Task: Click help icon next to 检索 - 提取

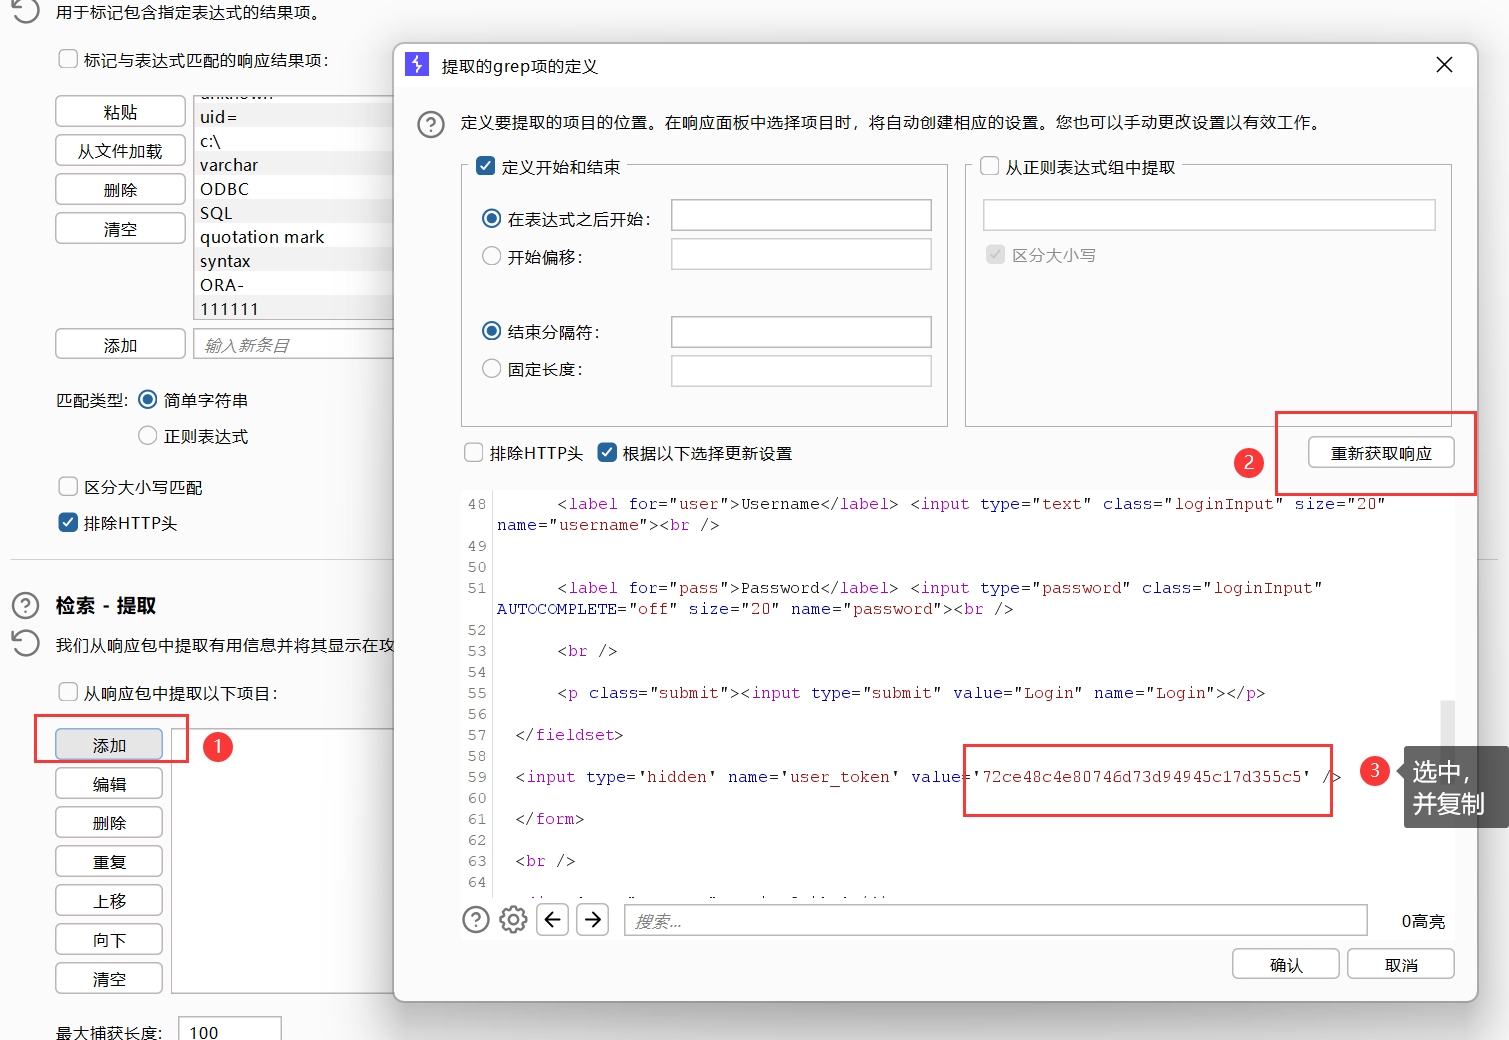Action: click(x=25, y=606)
